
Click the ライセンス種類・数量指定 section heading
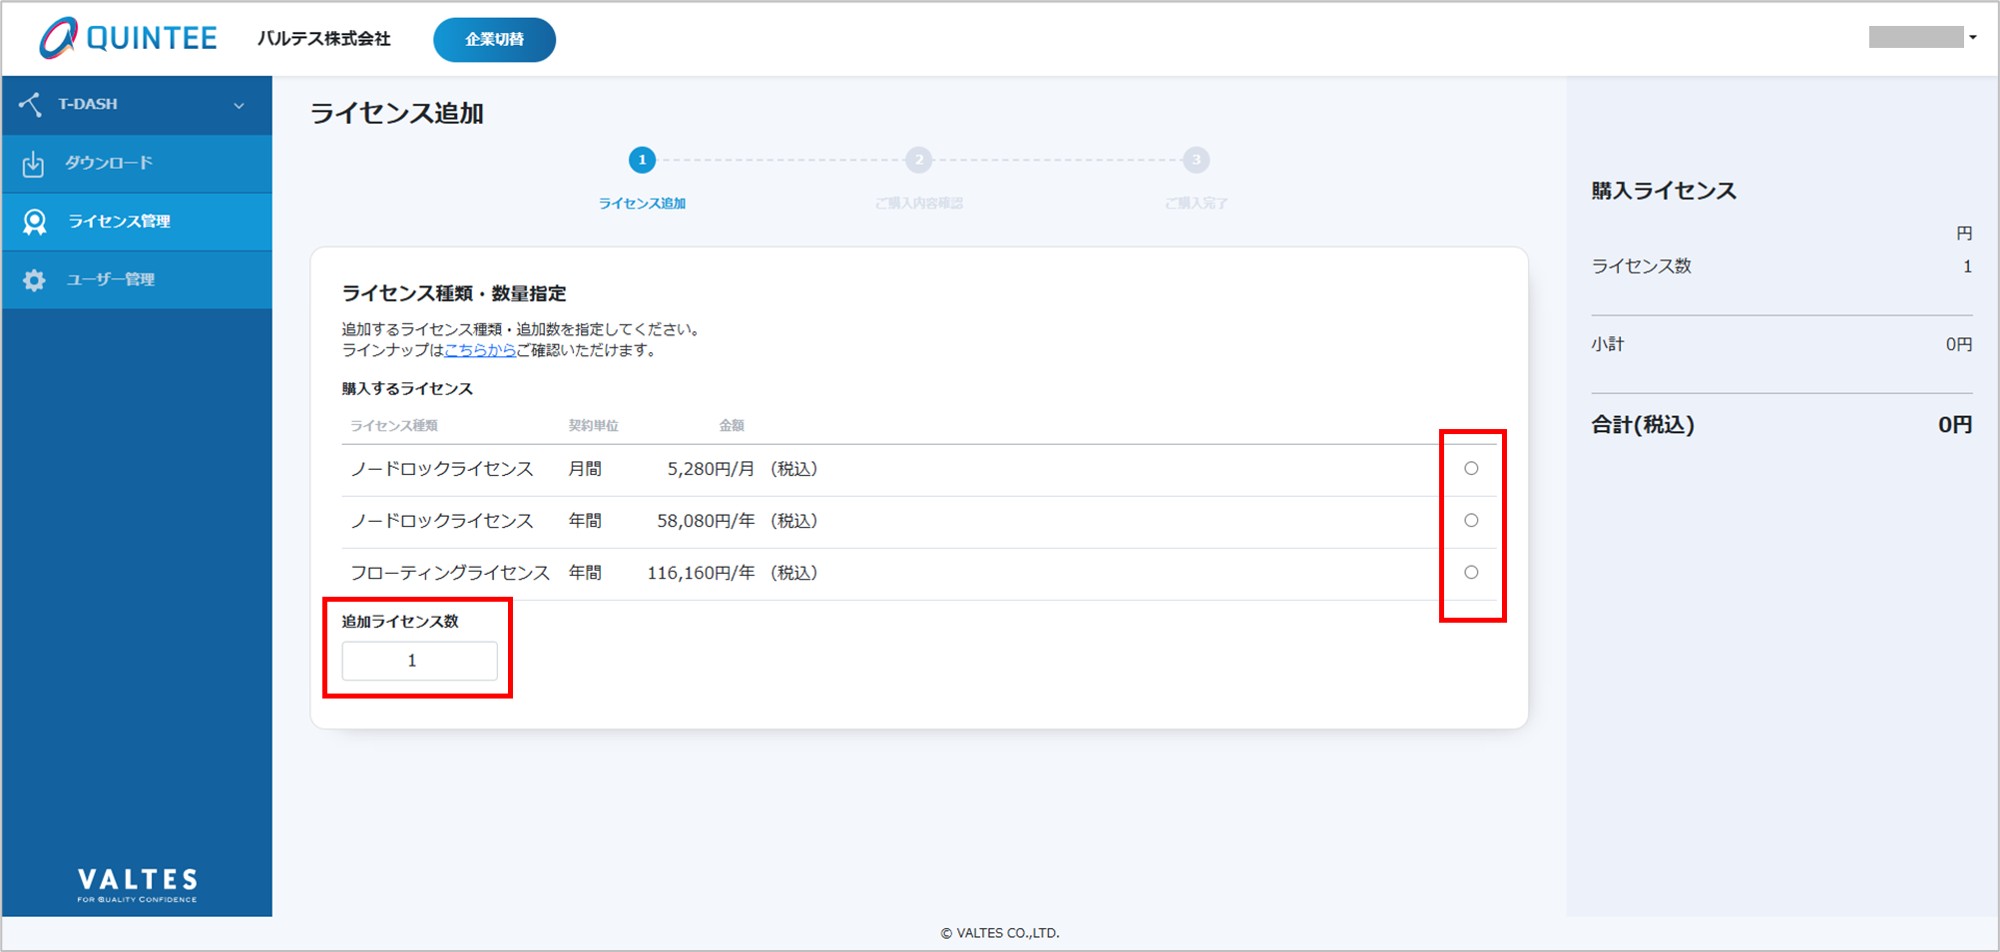[454, 293]
